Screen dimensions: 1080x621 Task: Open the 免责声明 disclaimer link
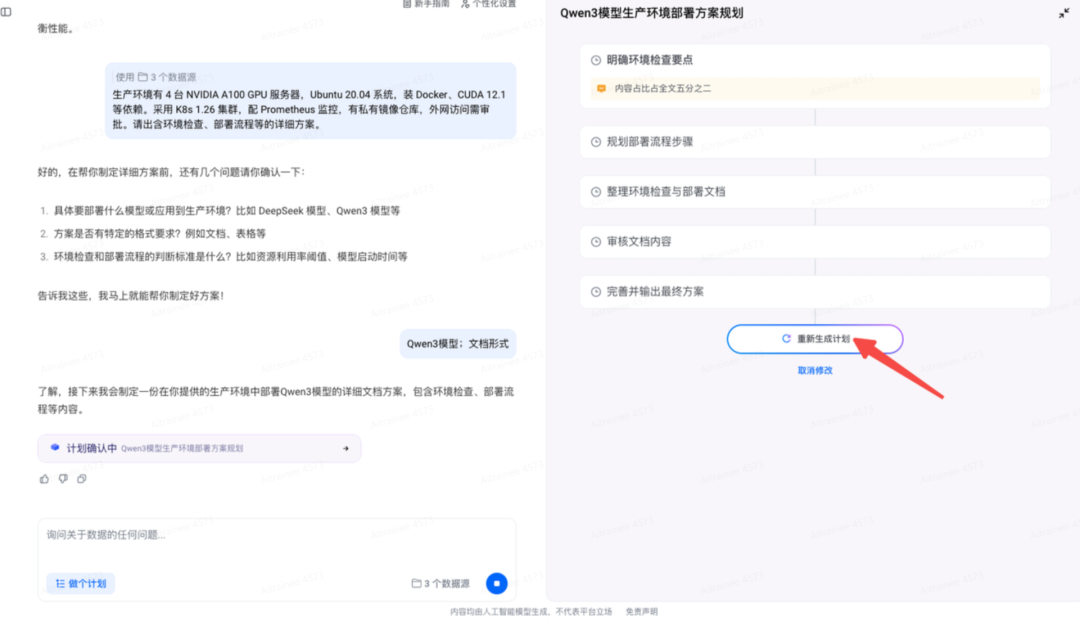(641, 611)
